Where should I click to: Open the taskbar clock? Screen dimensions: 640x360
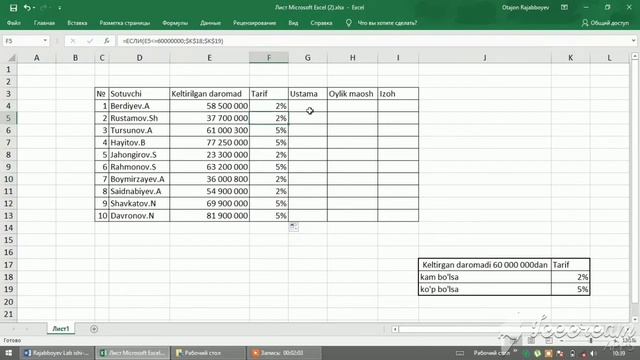point(619,353)
